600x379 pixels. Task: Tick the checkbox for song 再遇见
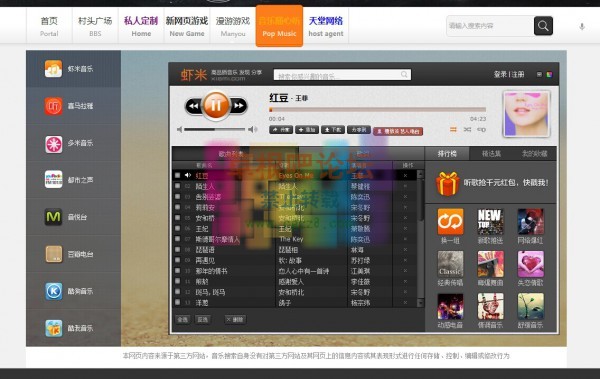coord(178,260)
